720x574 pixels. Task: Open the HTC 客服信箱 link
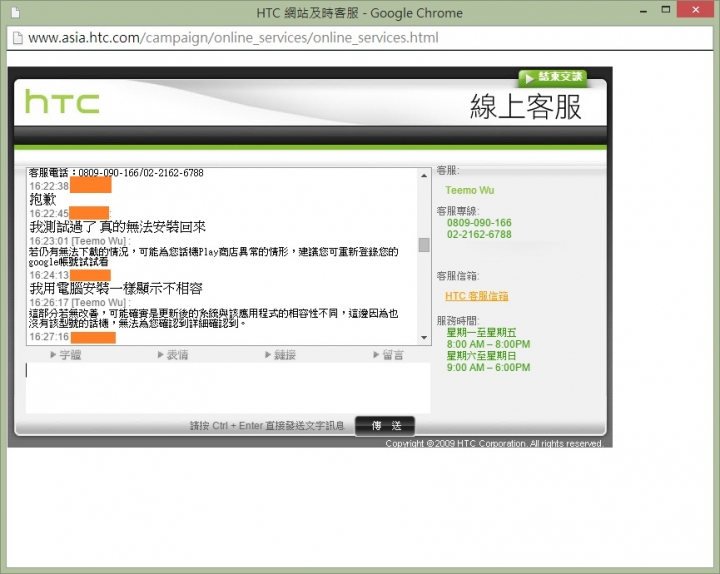[477, 296]
